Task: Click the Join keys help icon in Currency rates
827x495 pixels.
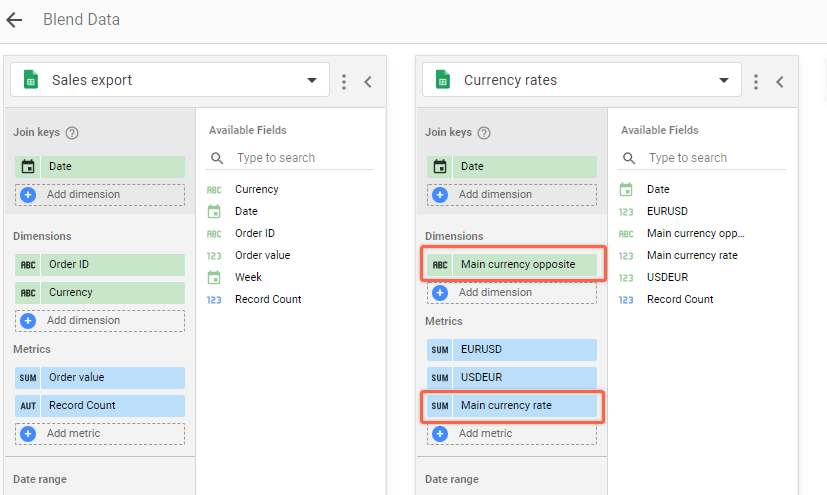Action: coord(484,133)
